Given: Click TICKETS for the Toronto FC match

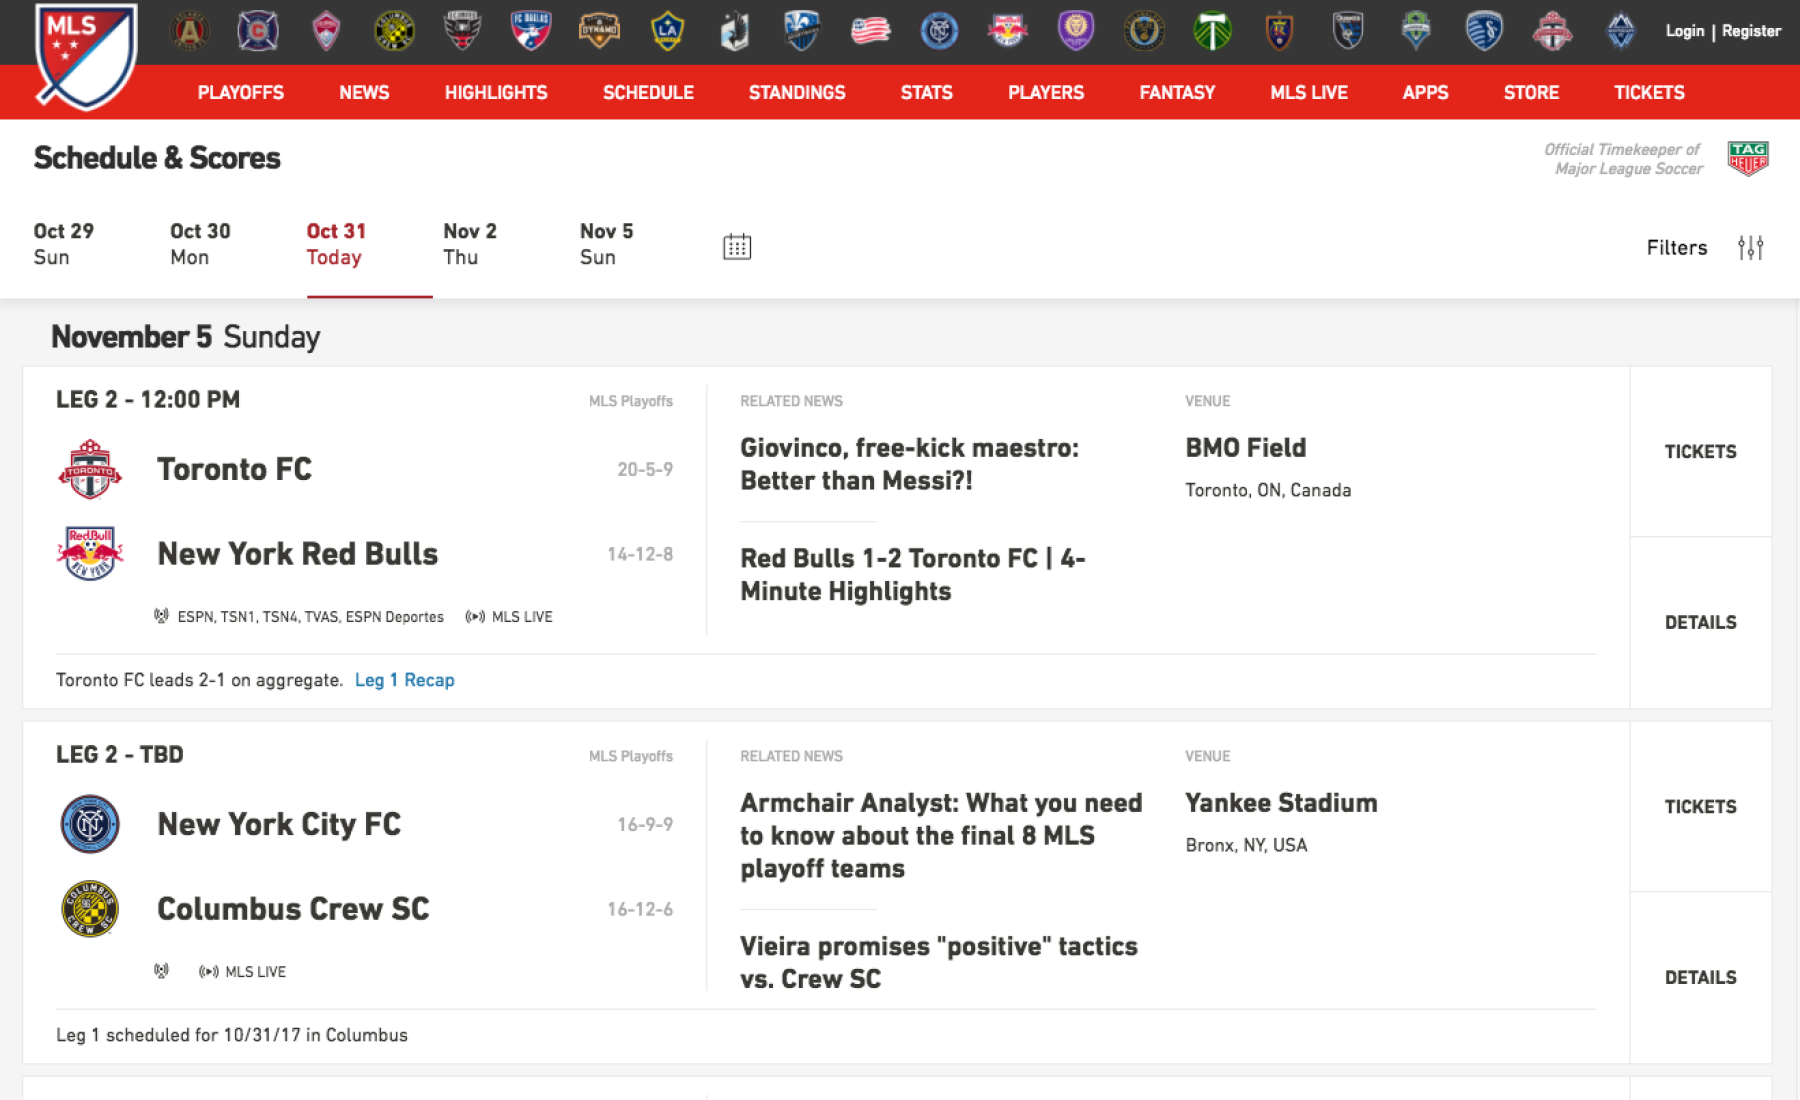Looking at the screenshot, I should (1700, 451).
